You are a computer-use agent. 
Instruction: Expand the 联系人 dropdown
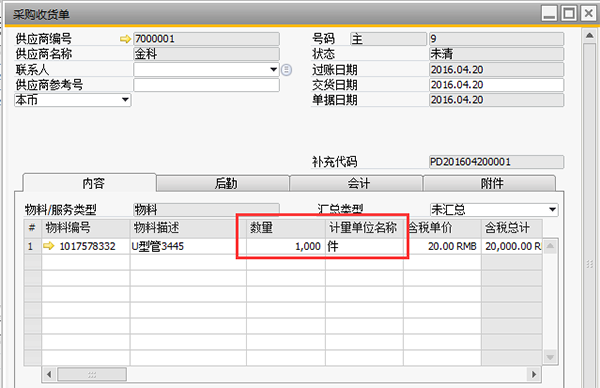pyautogui.click(x=273, y=70)
